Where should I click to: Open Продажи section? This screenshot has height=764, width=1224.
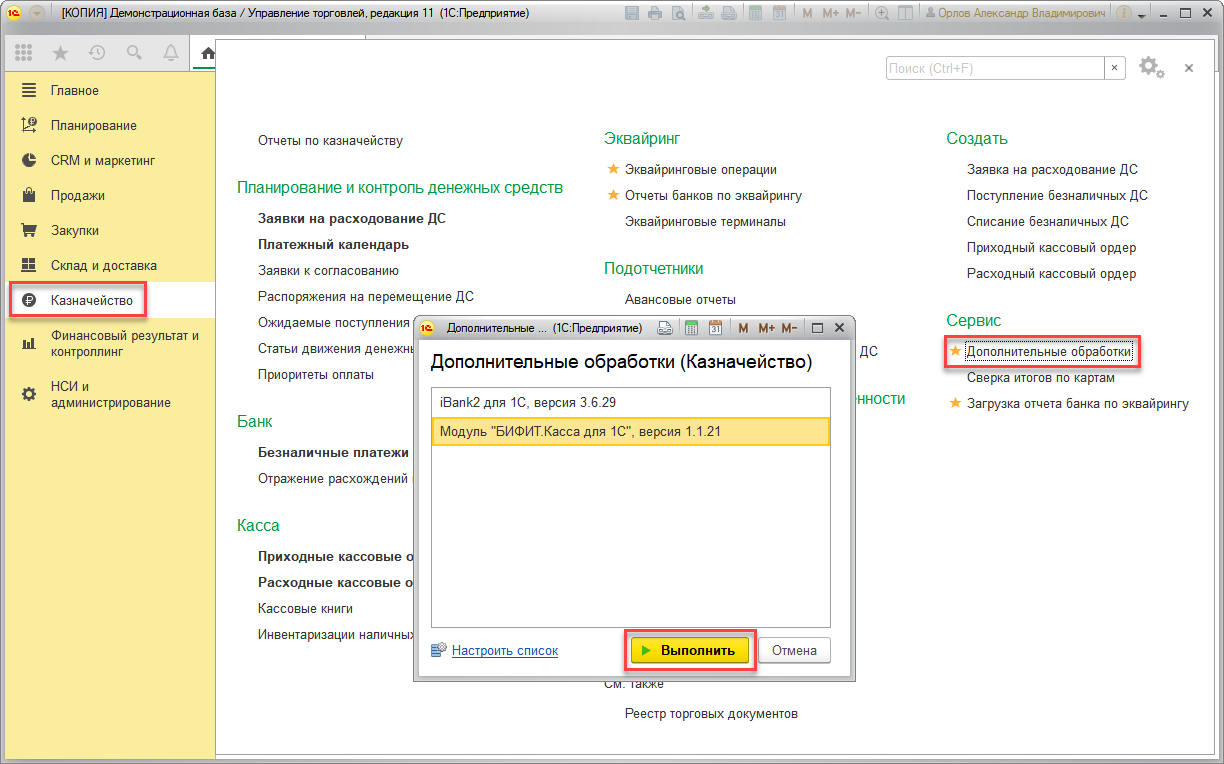[x=108, y=195]
